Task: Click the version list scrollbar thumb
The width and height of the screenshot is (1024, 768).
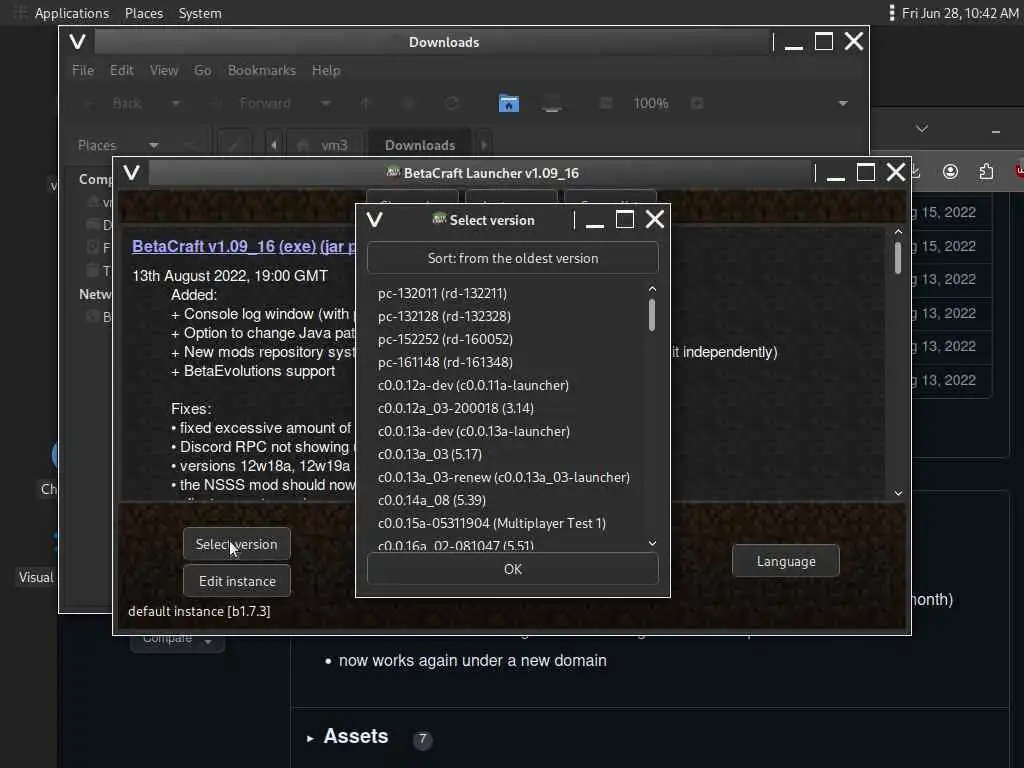Action: click(652, 315)
